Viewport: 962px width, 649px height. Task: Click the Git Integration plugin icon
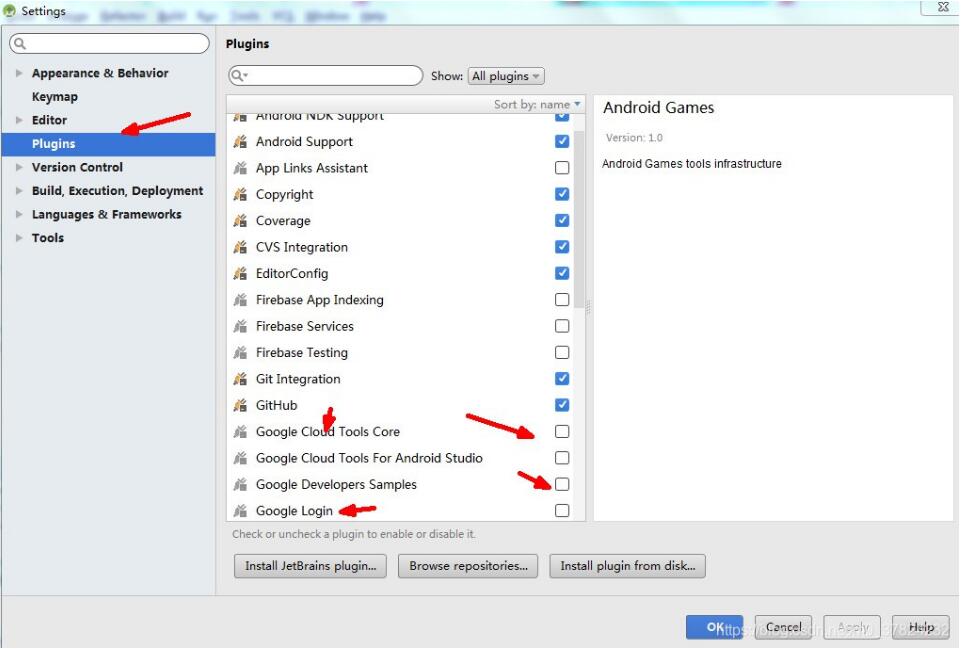[242, 378]
